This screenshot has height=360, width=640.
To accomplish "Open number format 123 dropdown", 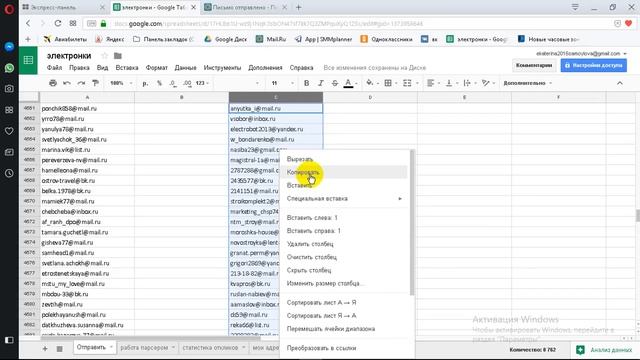I will (x=202, y=83).
